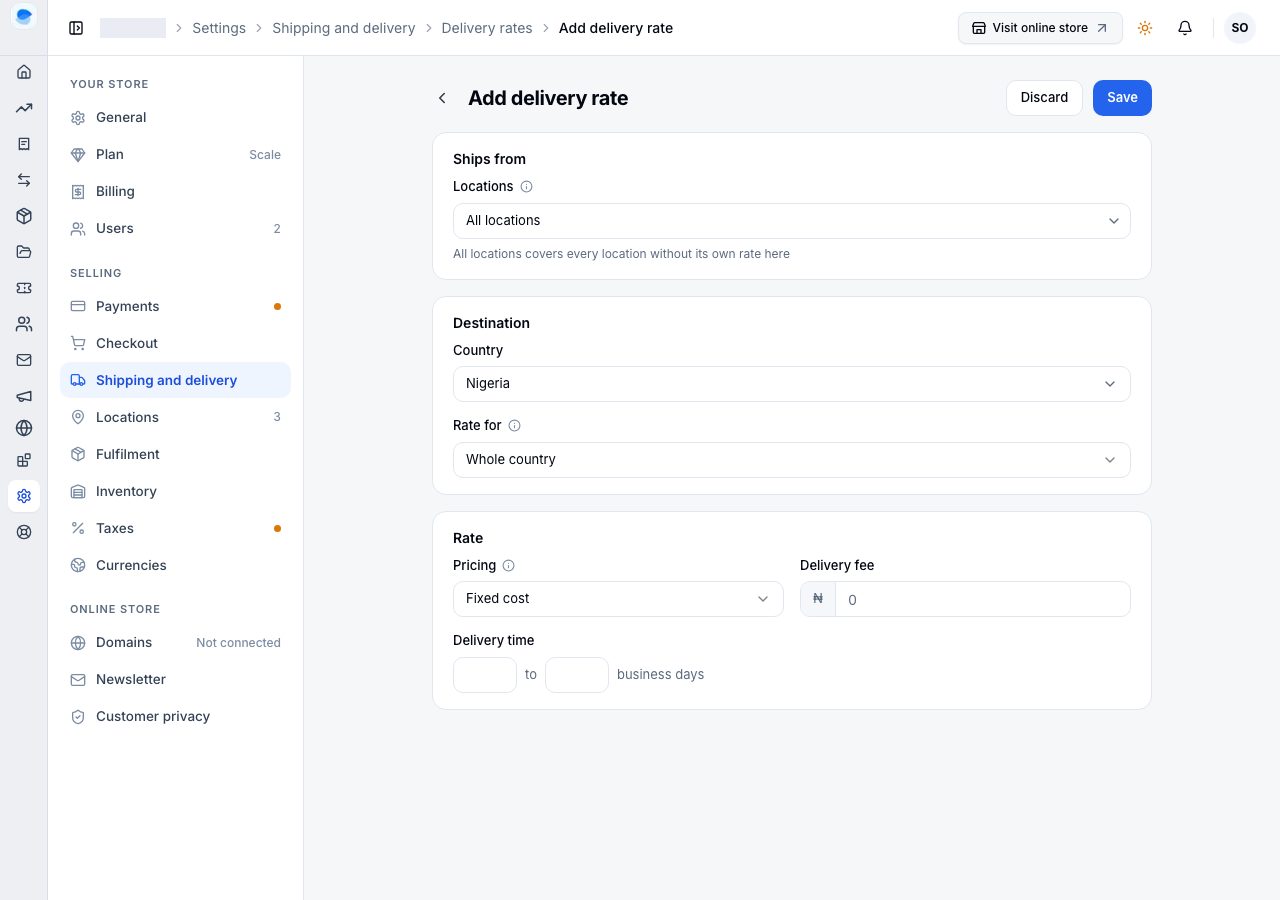The height and width of the screenshot is (900, 1280).
Task: Select Billing in the settings sidebar
Action: [176, 191]
